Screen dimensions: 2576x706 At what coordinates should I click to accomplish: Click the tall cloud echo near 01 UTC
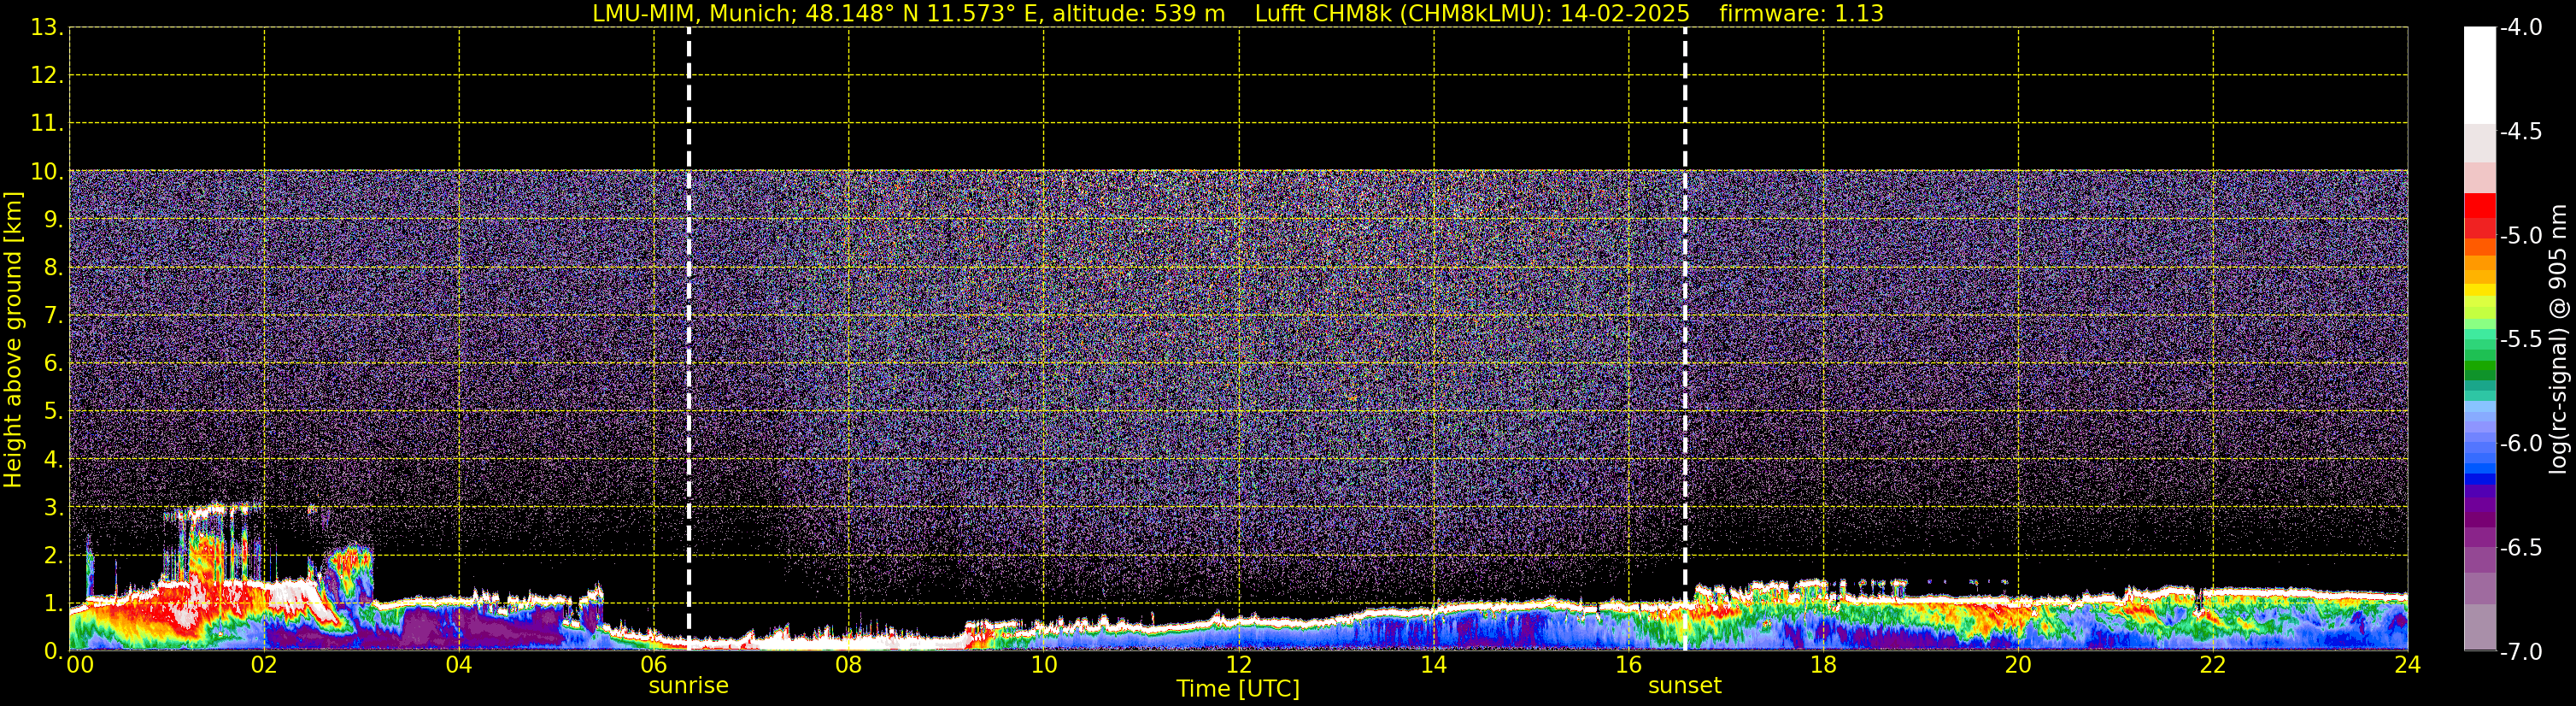(208, 545)
